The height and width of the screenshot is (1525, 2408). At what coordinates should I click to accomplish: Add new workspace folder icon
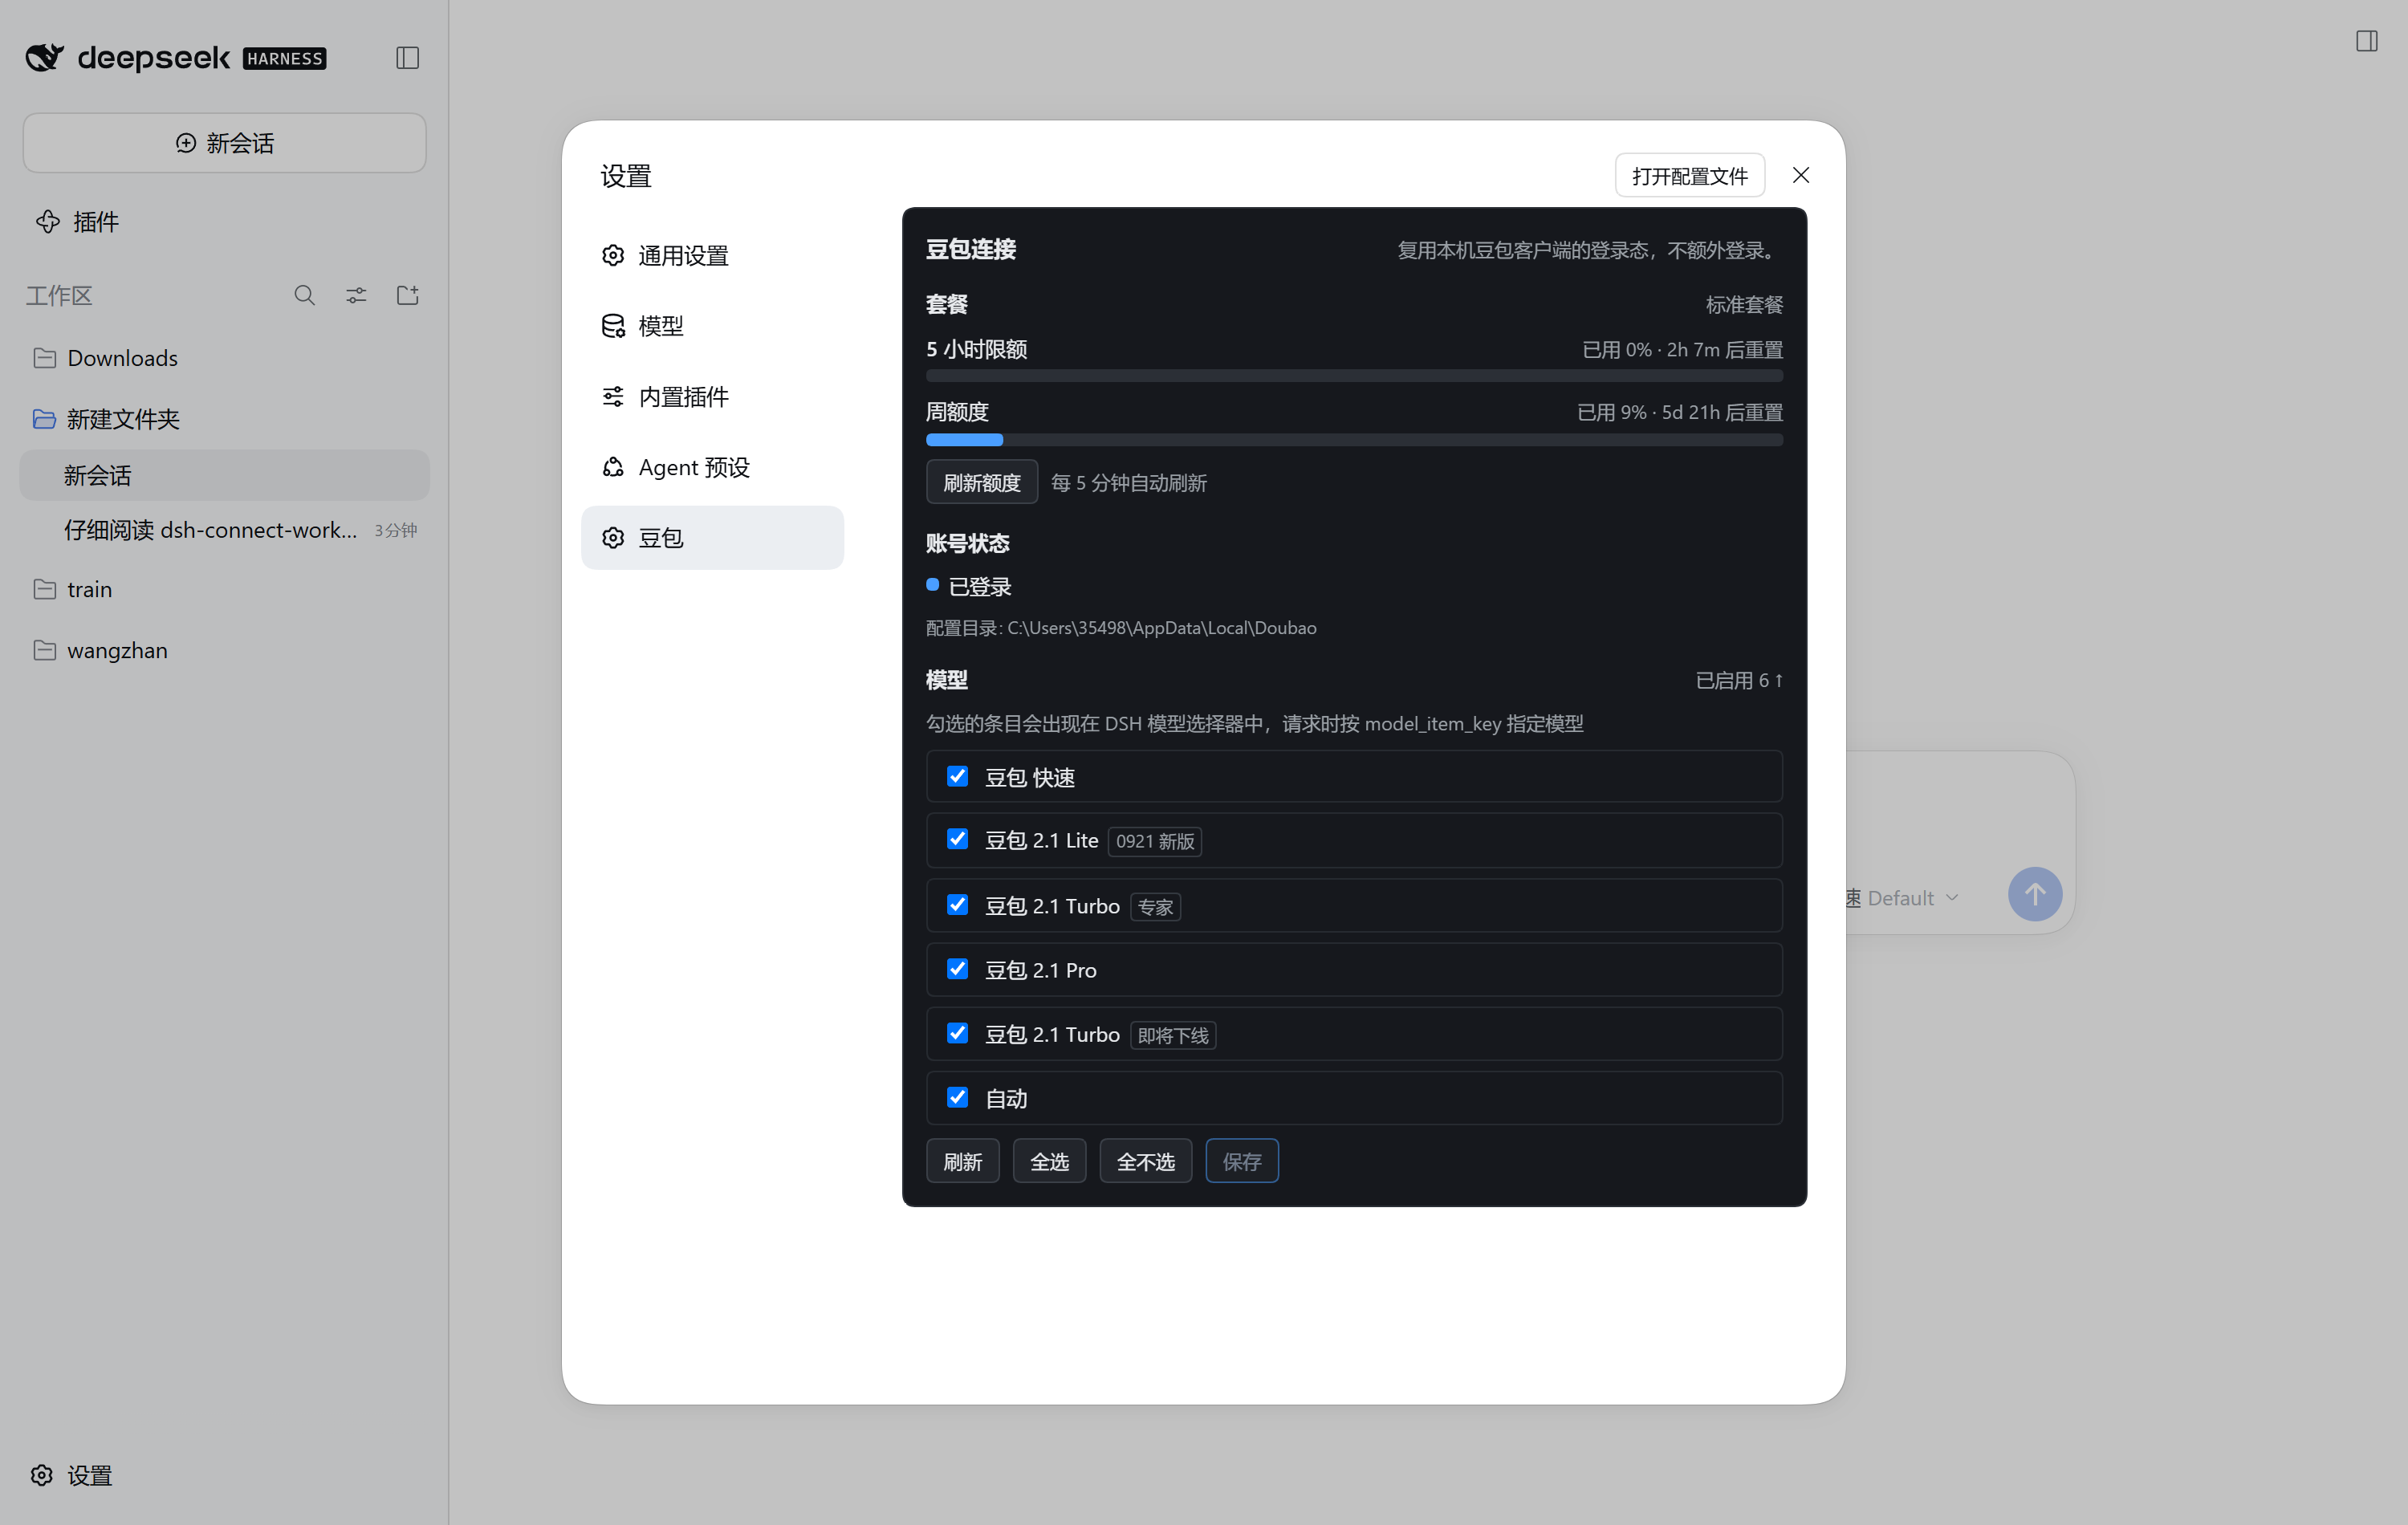pyautogui.click(x=407, y=295)
